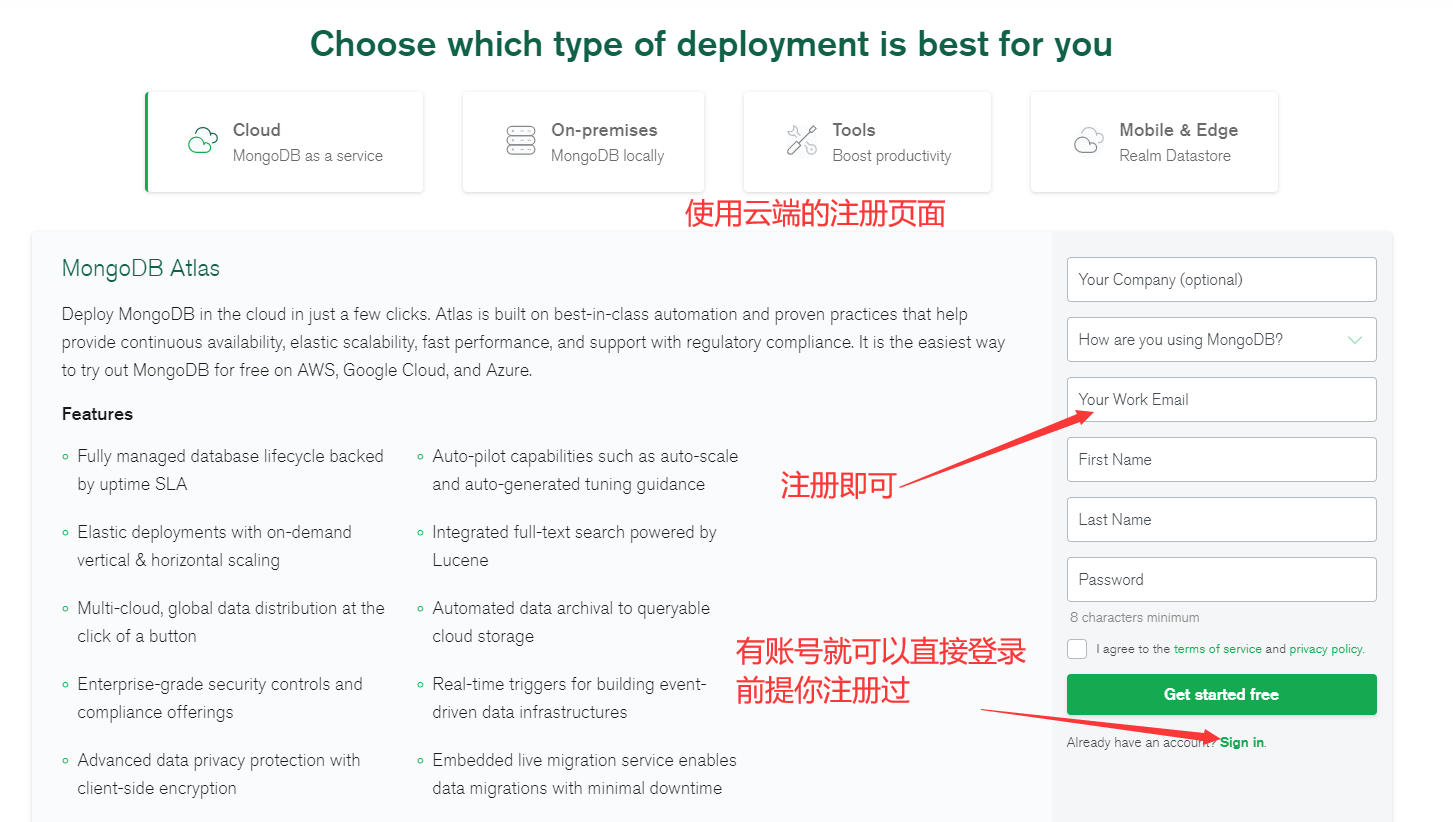Click the Choose which type of deployment heading
Screen dimensions: 1453x822
(x=711, y=44)
